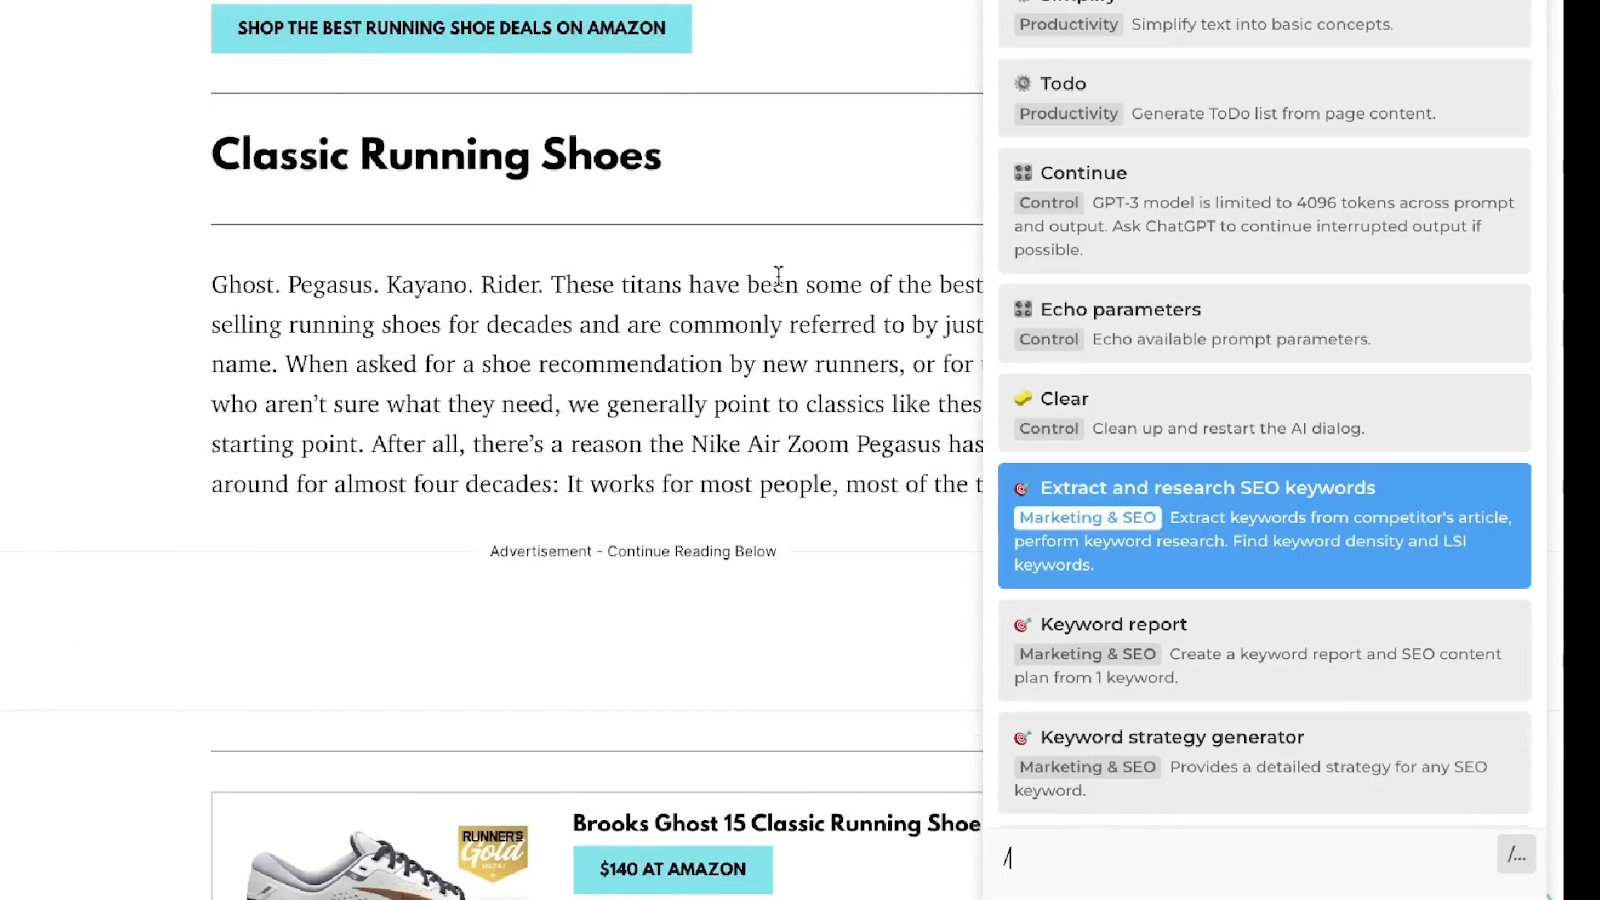Open the slash commands button beside input
The width and height of the screenshot is (1600, 900).
click(x=1516, y=855)
